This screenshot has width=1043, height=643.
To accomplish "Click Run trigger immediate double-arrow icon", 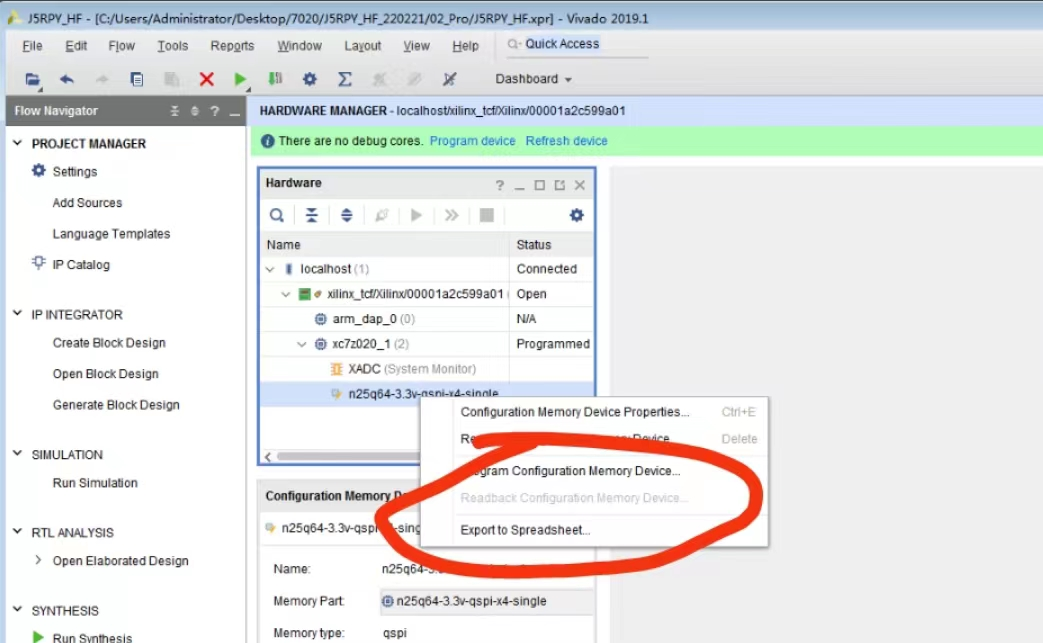I will pos(452,215).
